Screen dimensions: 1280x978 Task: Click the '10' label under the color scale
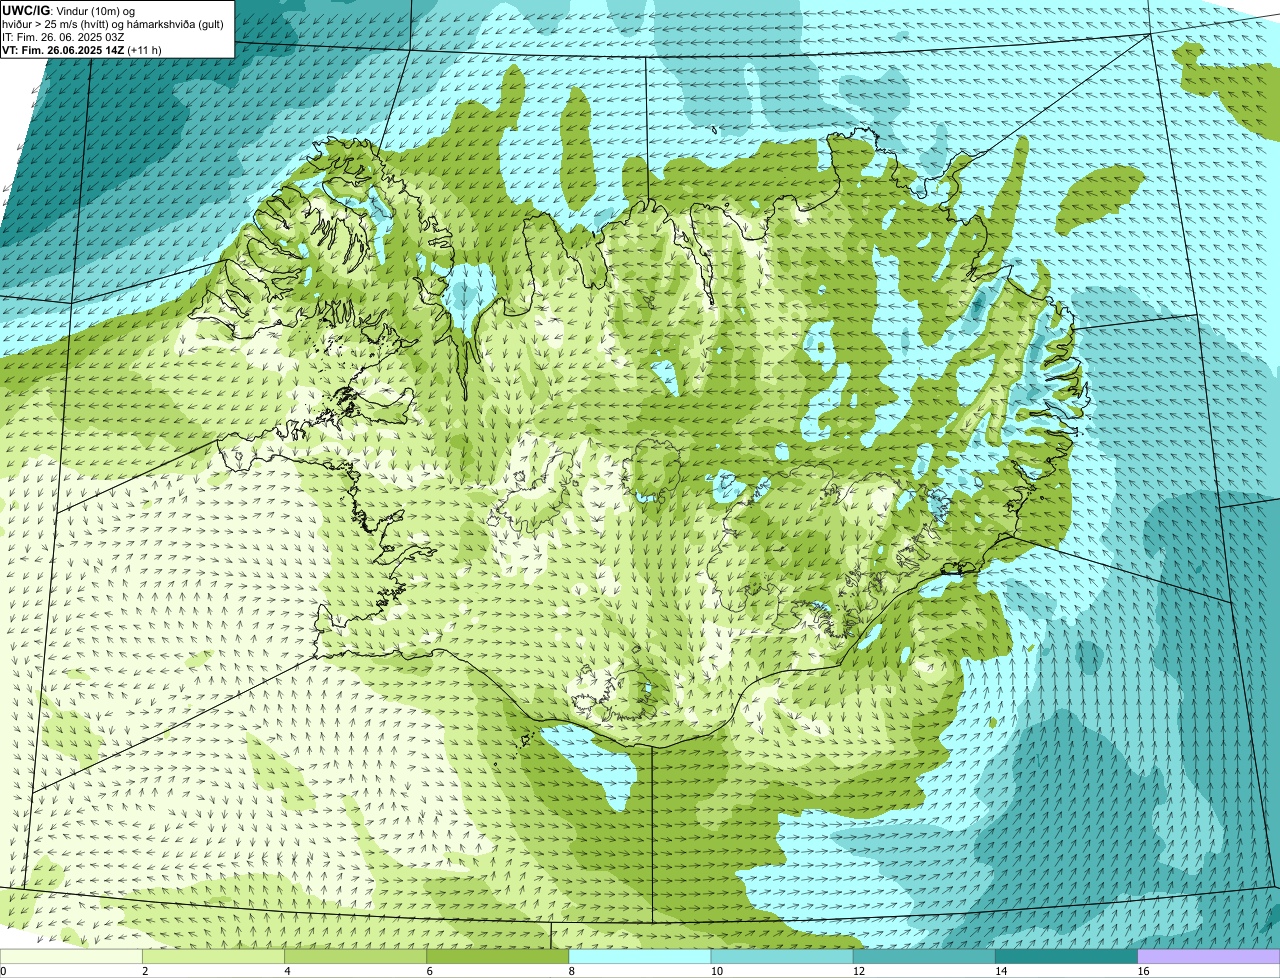pyautogui.click(x=716, y=971)
